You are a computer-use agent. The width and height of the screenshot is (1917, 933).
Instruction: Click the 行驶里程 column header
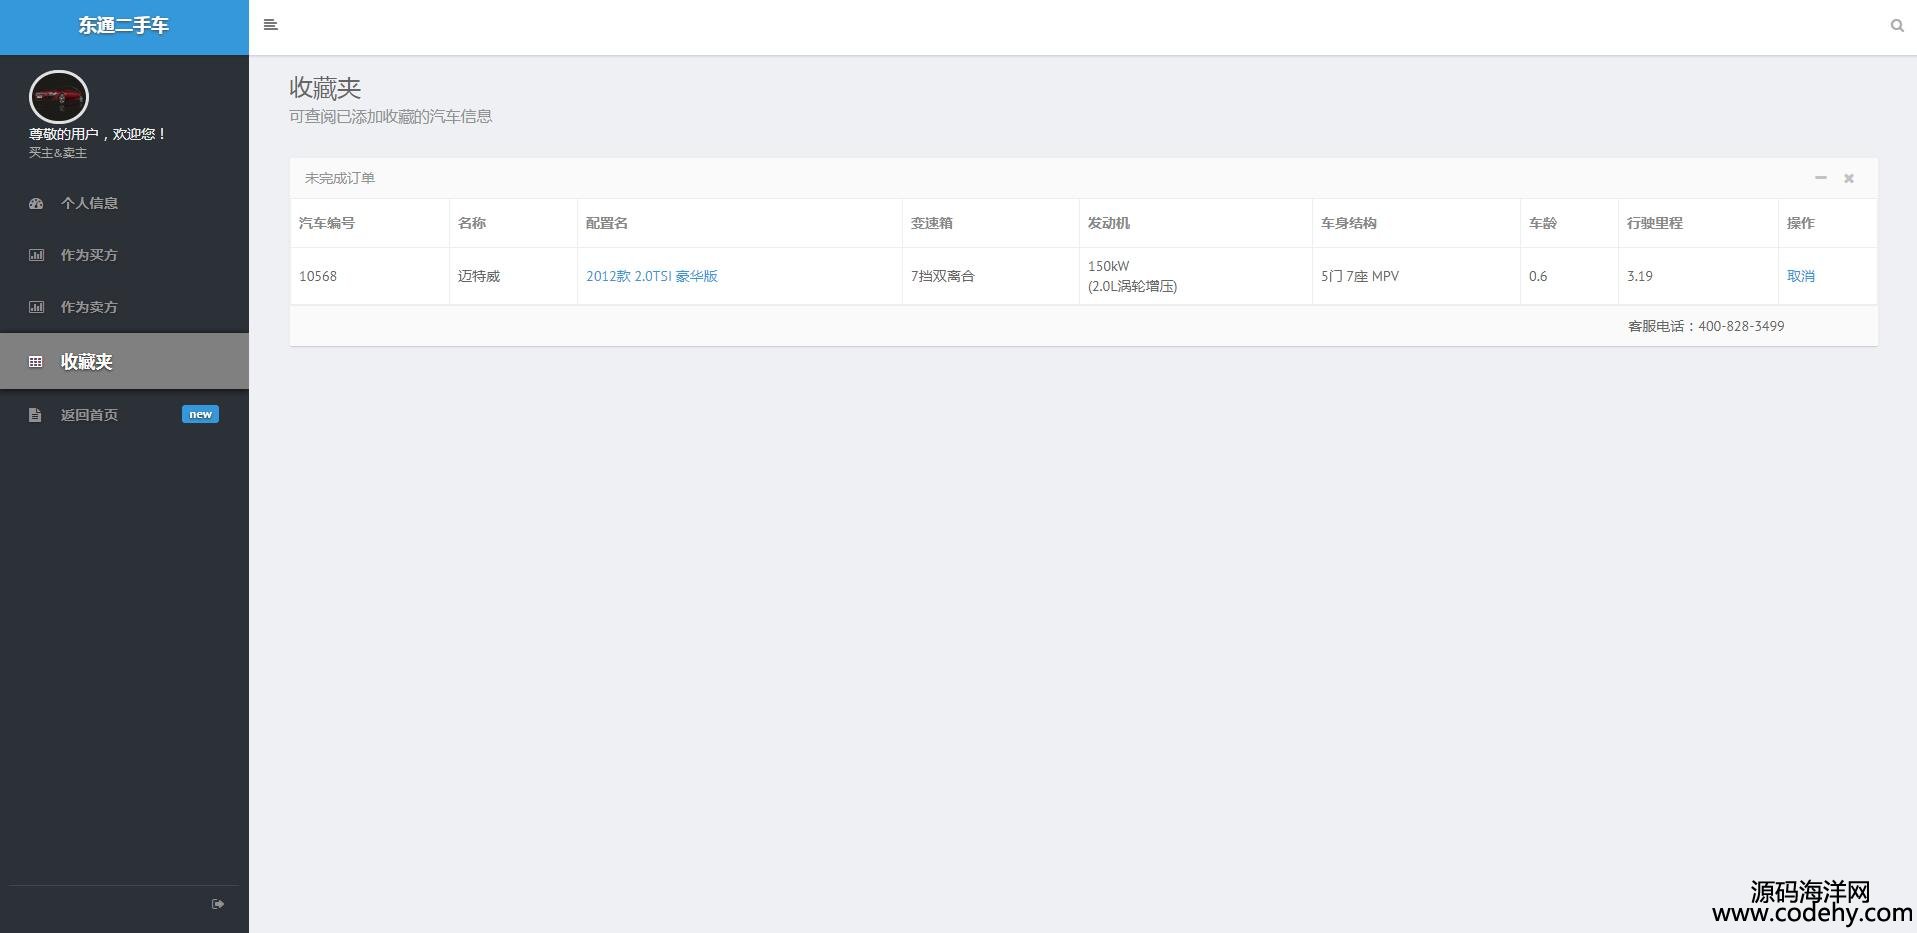coord(1654,223)
